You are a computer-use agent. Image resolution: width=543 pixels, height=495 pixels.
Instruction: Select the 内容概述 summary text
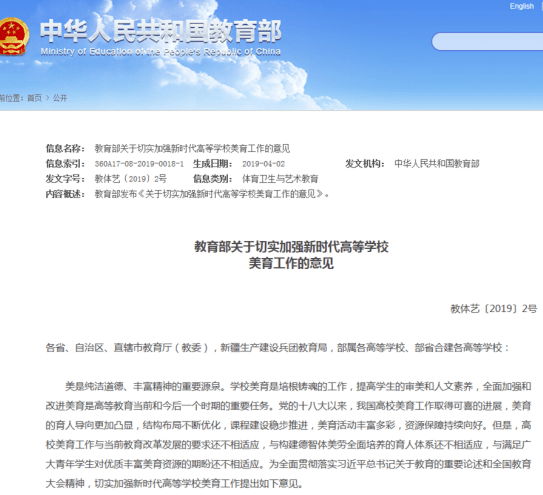(212, 194)
